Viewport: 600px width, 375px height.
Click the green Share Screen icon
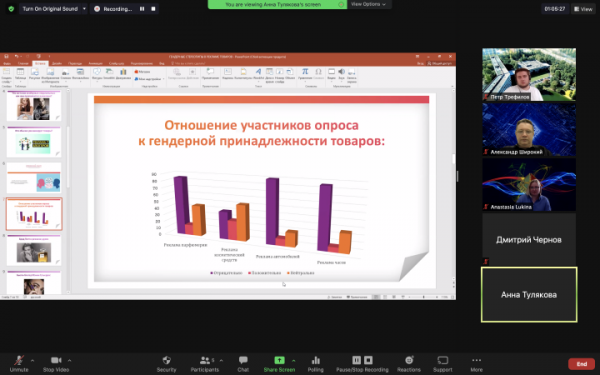point(279,360)
